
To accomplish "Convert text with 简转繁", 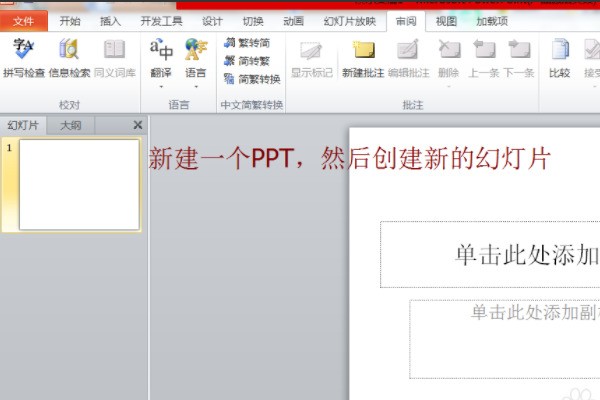I will pyautogui.click(x=247, y=61).
